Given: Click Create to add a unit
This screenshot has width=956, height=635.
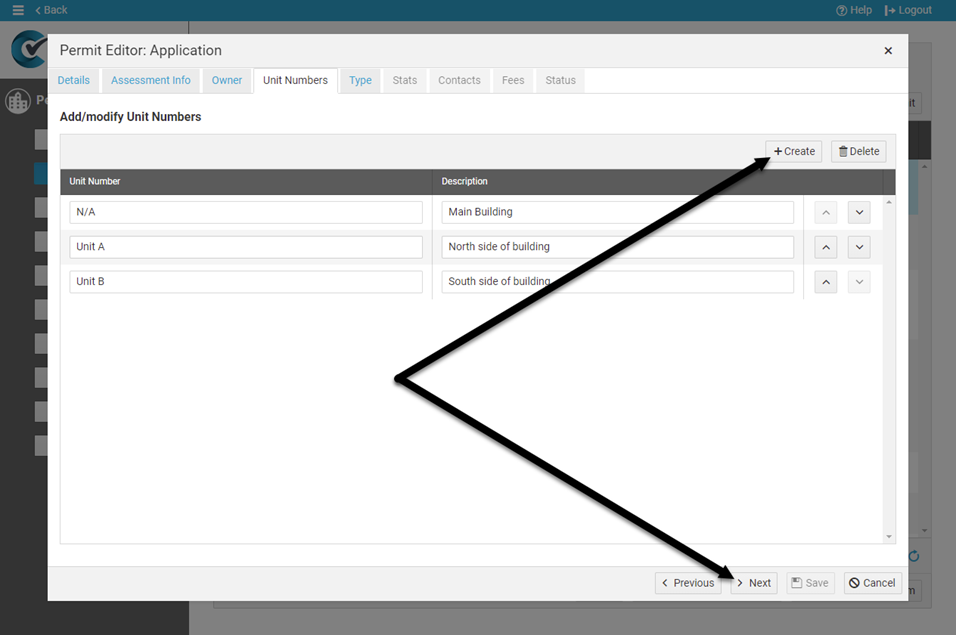Looking at the screenshot, I should click(794, 151).
